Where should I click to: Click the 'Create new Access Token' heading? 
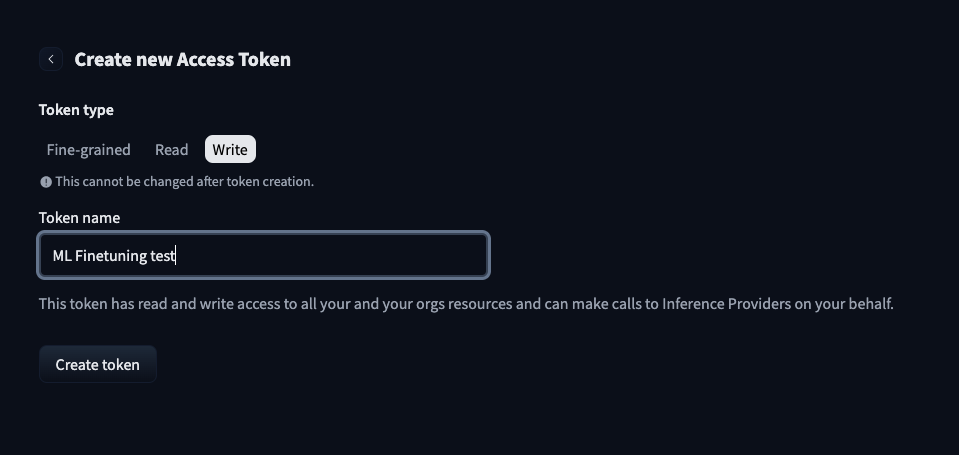[x=182, y=59]
